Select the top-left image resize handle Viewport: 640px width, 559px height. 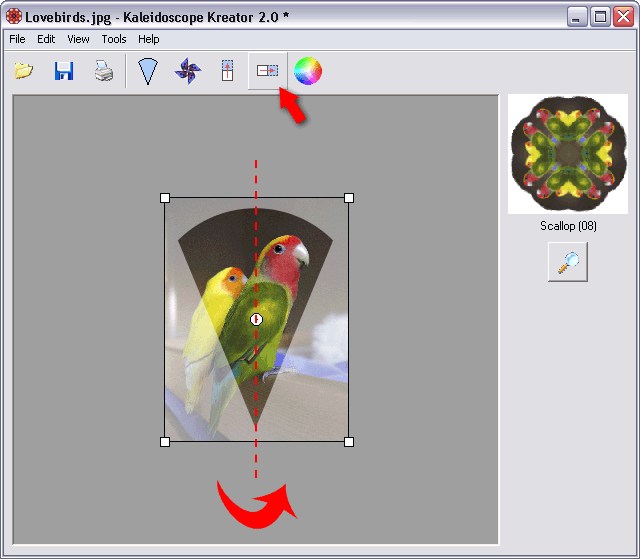click(x=165, y=198)
